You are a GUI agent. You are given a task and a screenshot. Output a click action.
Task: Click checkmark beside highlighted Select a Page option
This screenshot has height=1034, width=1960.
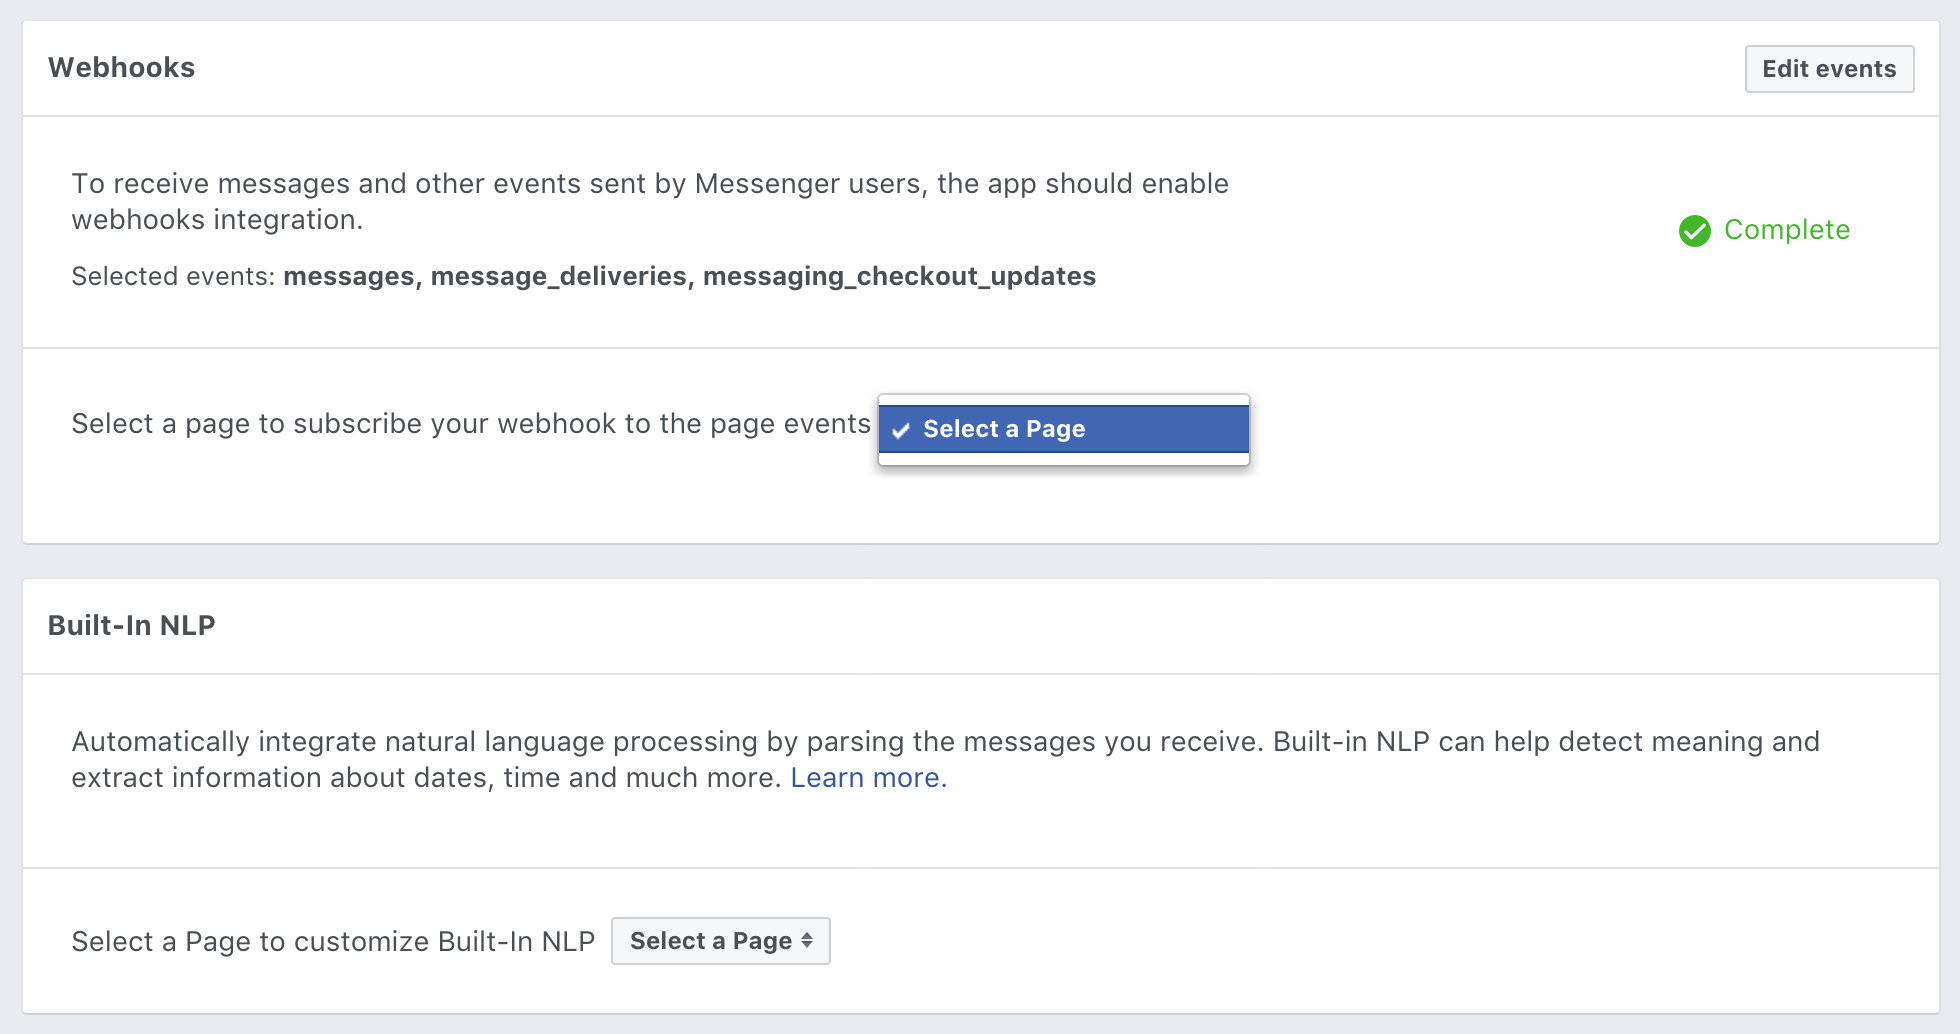point(901,430)
